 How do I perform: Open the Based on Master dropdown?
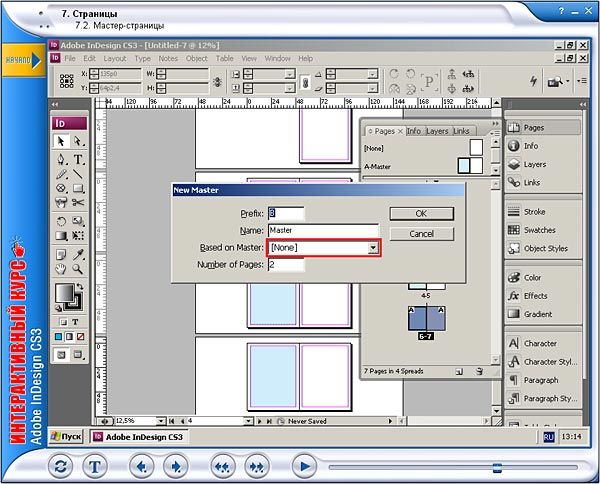373,248
